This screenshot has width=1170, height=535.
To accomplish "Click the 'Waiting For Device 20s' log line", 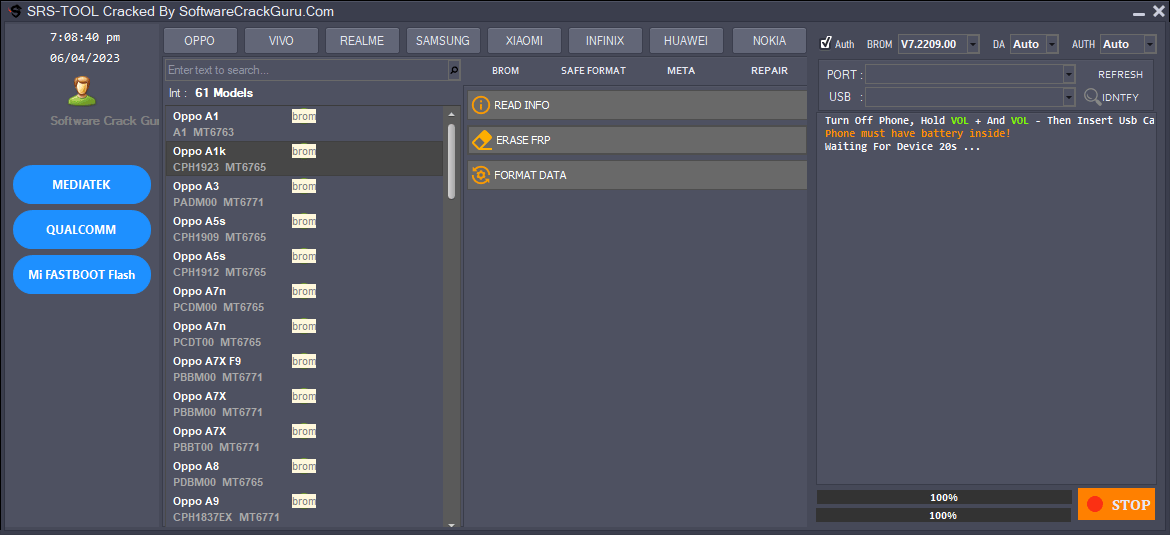I will 902,147.
